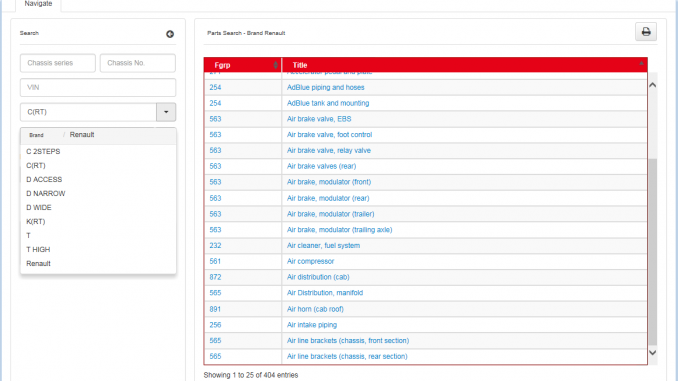Open AdBlue piping and hoses
Screen dimensions: 678x381
coord(326,87)
